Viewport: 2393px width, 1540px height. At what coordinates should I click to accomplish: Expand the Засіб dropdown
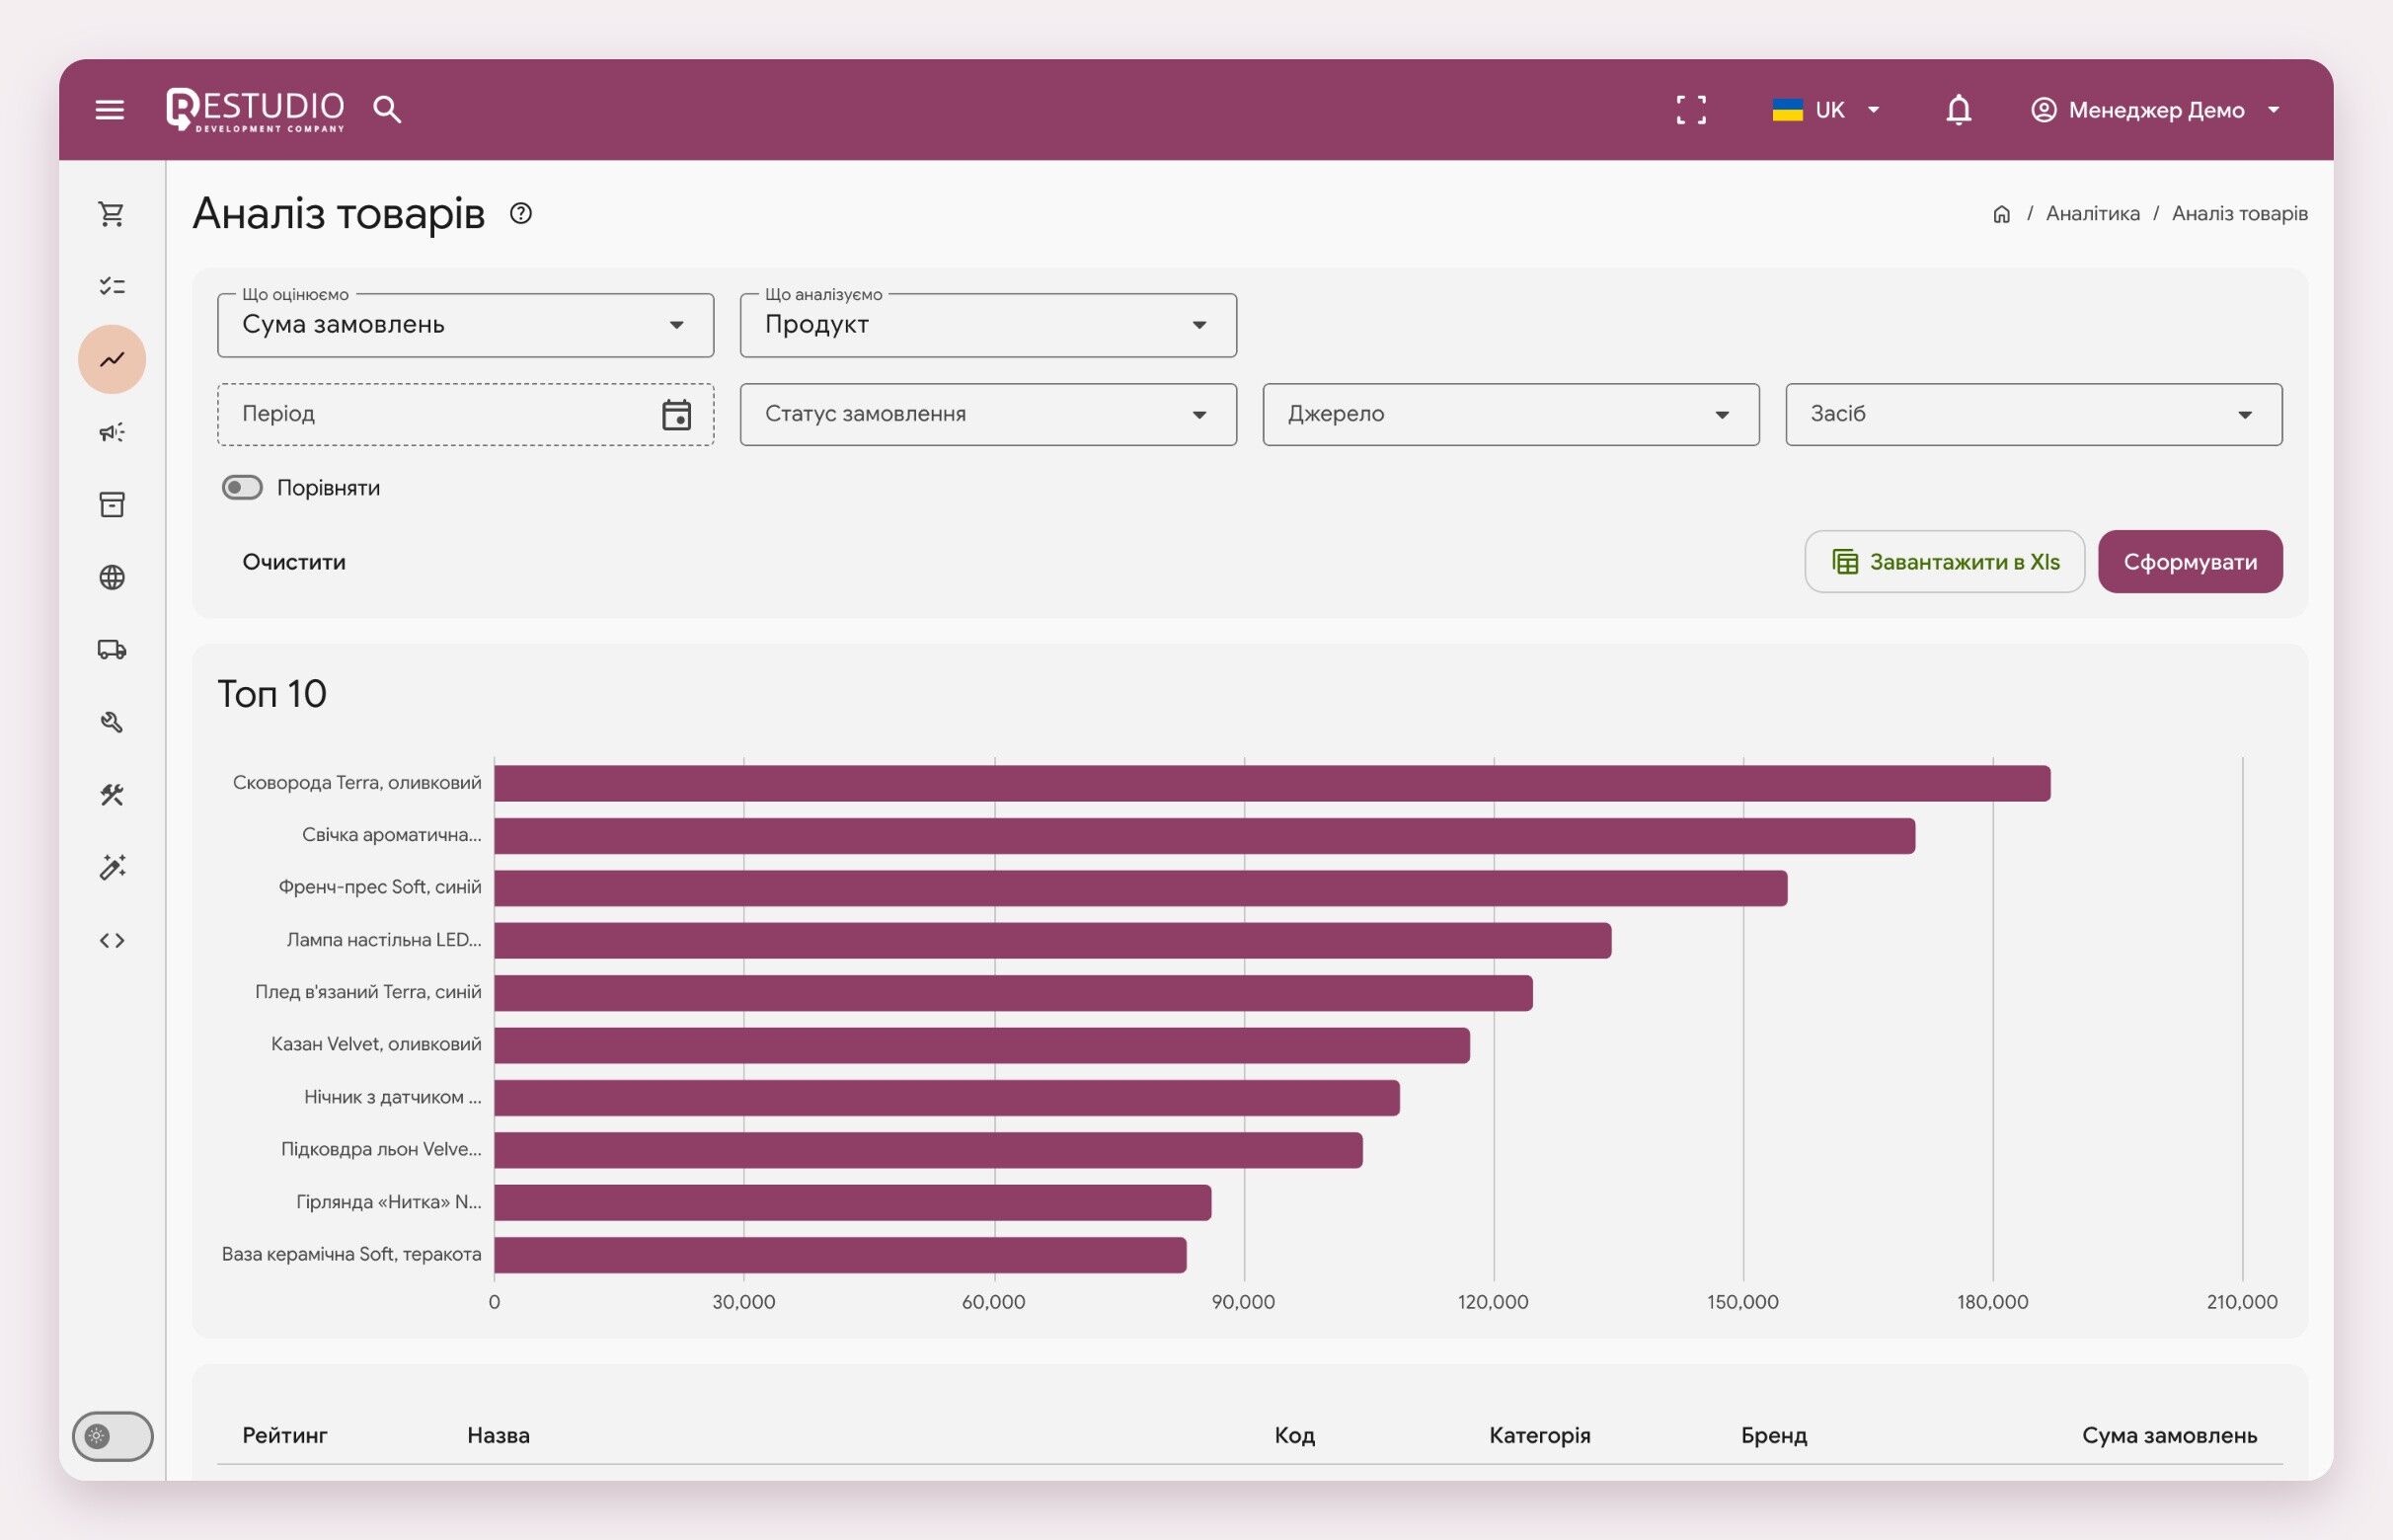2033,414
